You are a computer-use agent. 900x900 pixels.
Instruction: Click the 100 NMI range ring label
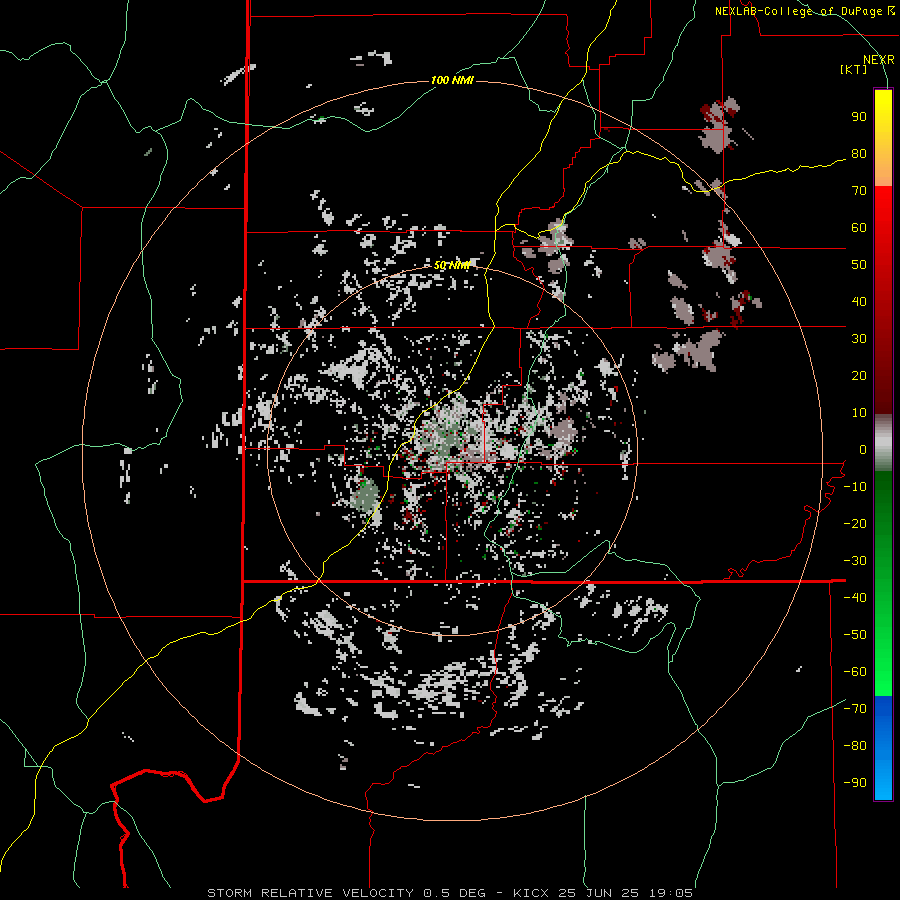[452, 80]
